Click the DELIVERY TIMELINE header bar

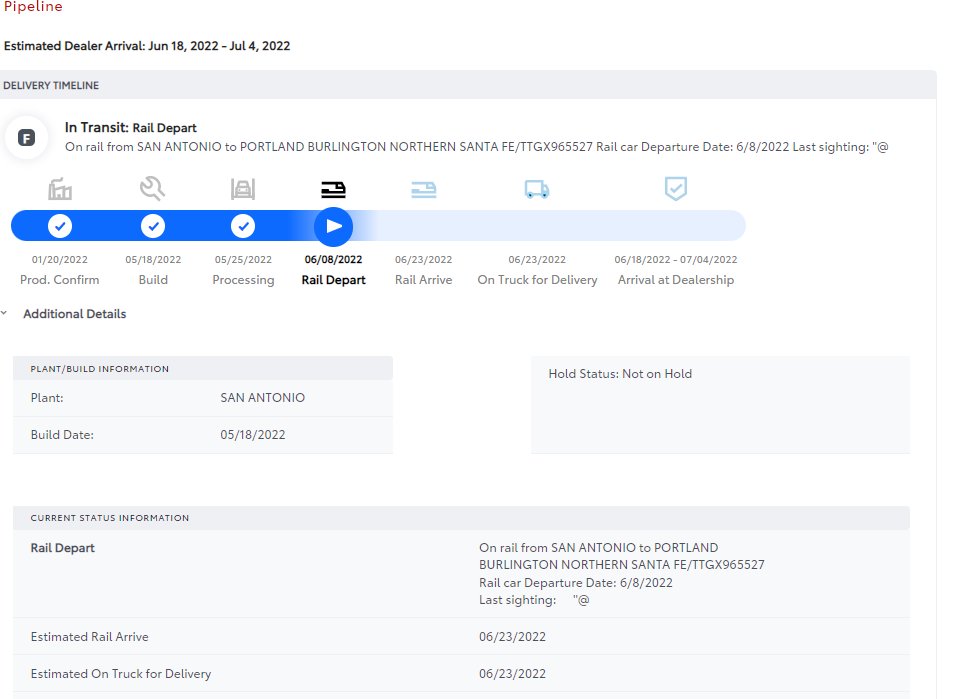[468, 85]
